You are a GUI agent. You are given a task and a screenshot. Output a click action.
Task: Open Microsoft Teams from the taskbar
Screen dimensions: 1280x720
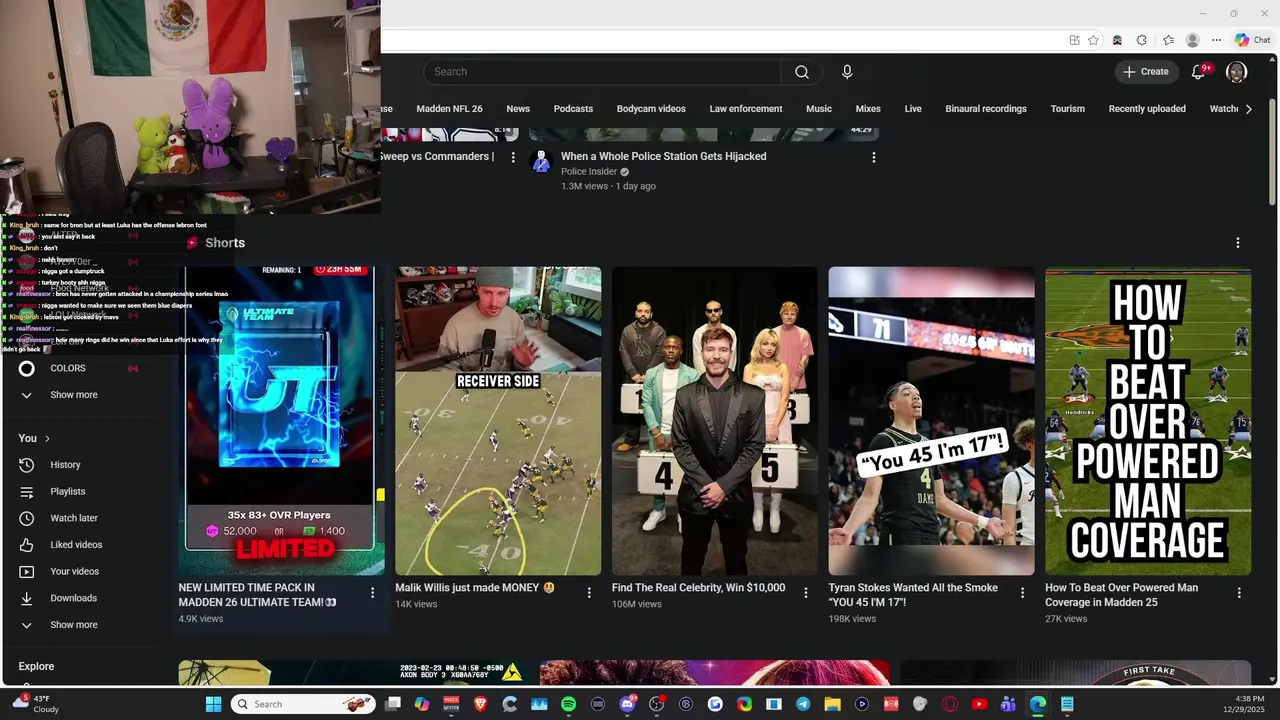(x=1008, y=704)
